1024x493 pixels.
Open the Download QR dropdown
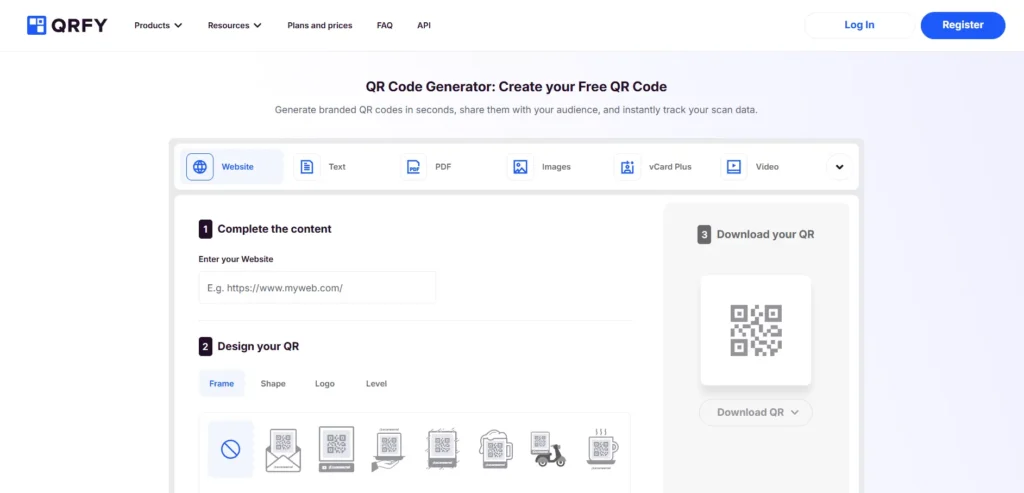756,413
